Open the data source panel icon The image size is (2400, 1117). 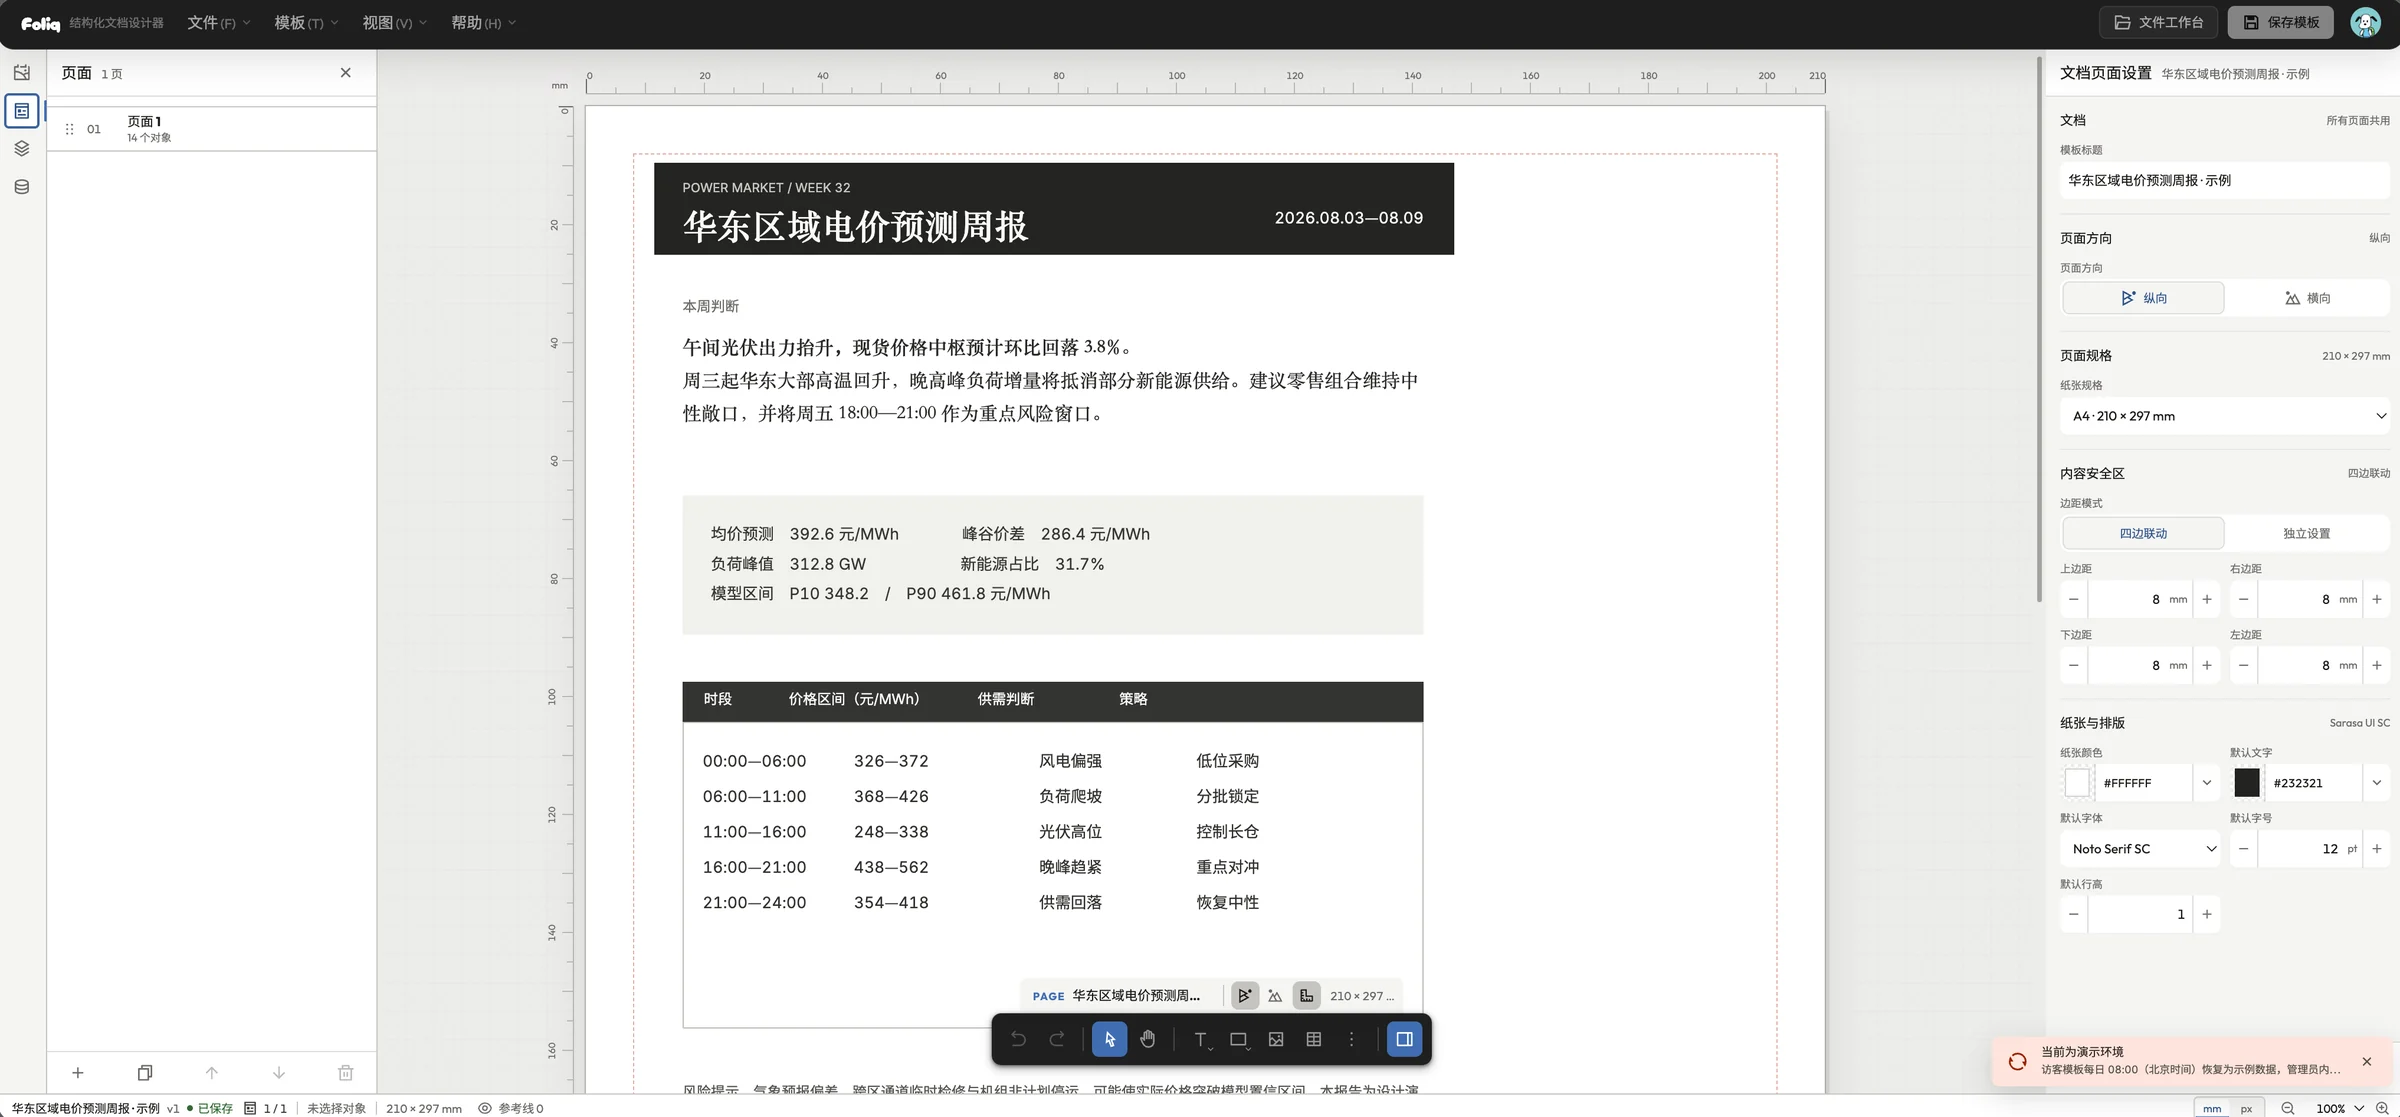tap(22, 187)
